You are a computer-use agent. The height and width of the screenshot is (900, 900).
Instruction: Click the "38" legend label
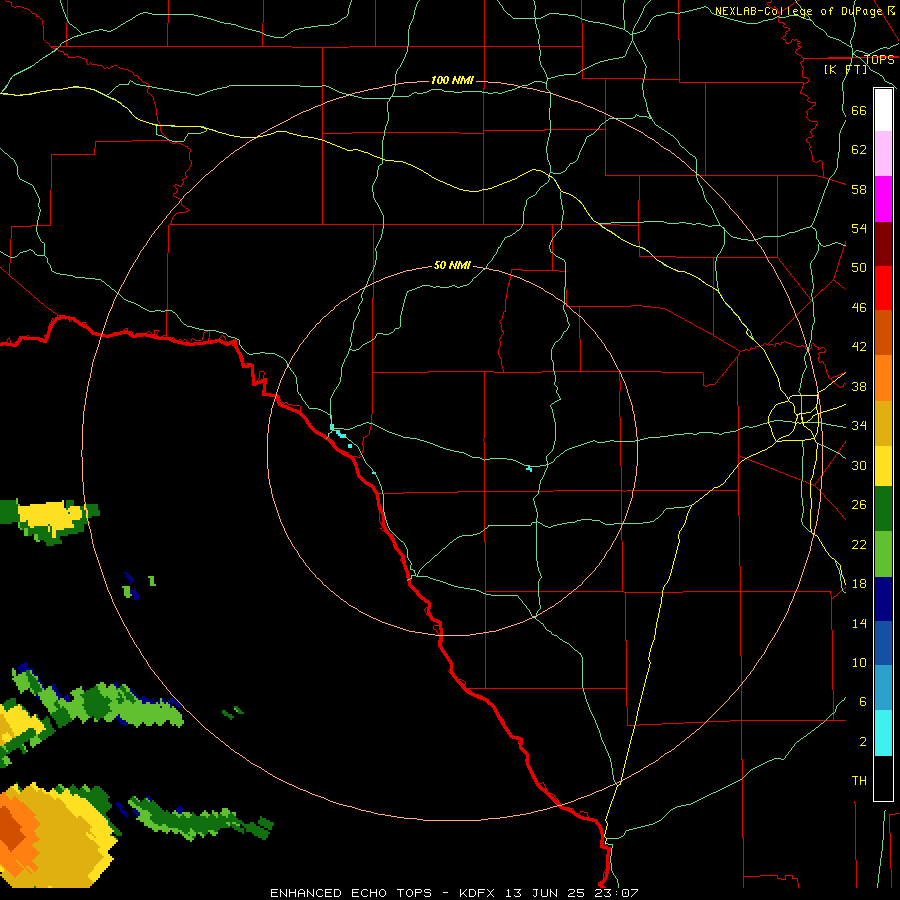pyautogui.click(x=859, y=386)
